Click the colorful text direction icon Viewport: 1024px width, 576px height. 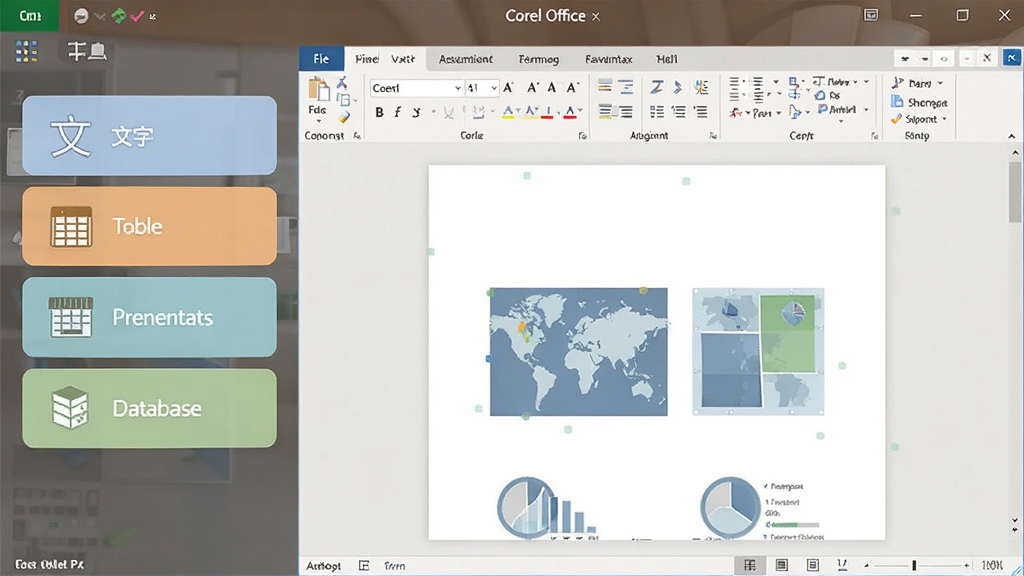click(701, 87)
